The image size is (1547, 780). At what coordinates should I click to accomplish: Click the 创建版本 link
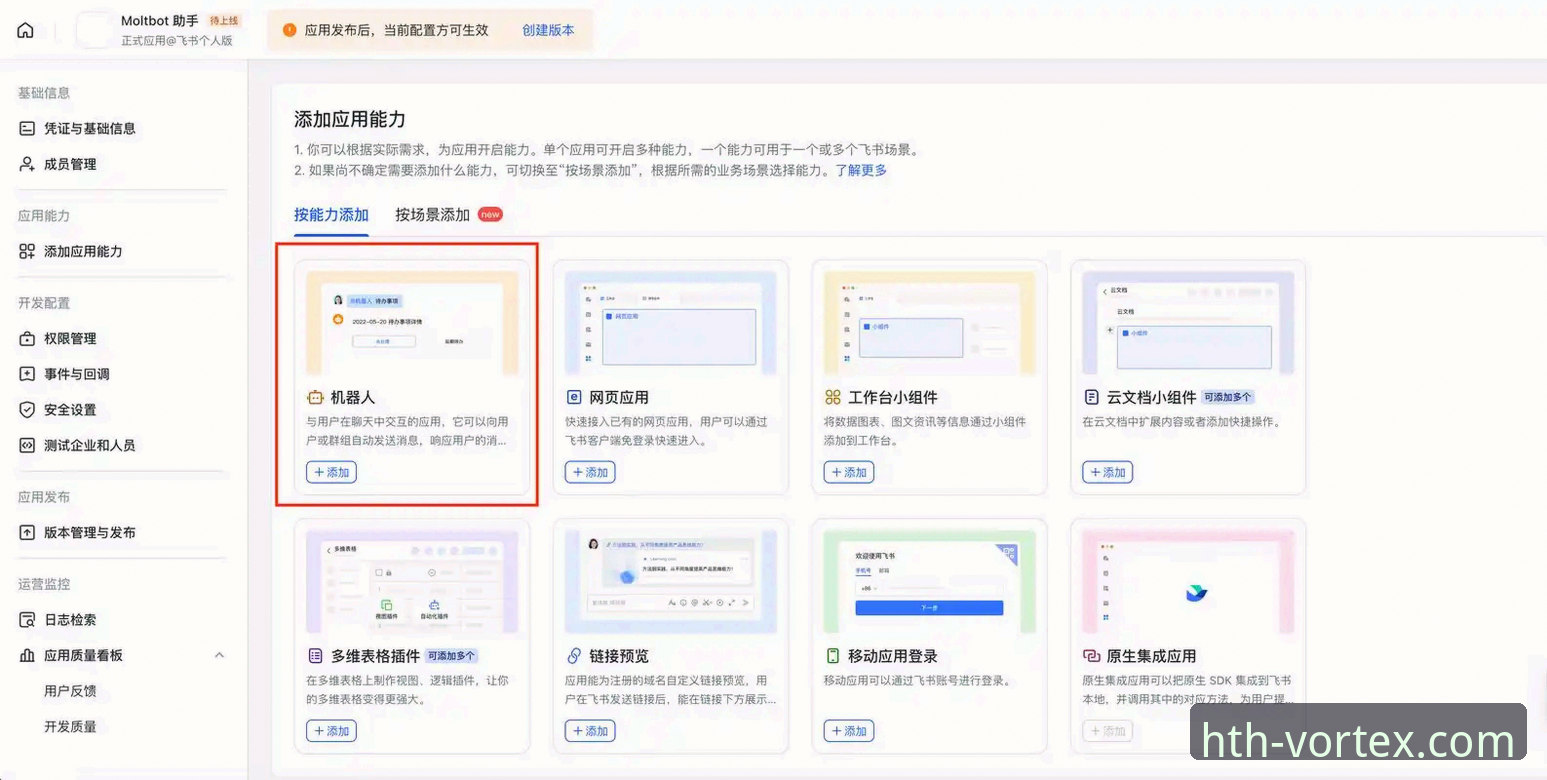point(548,30)
